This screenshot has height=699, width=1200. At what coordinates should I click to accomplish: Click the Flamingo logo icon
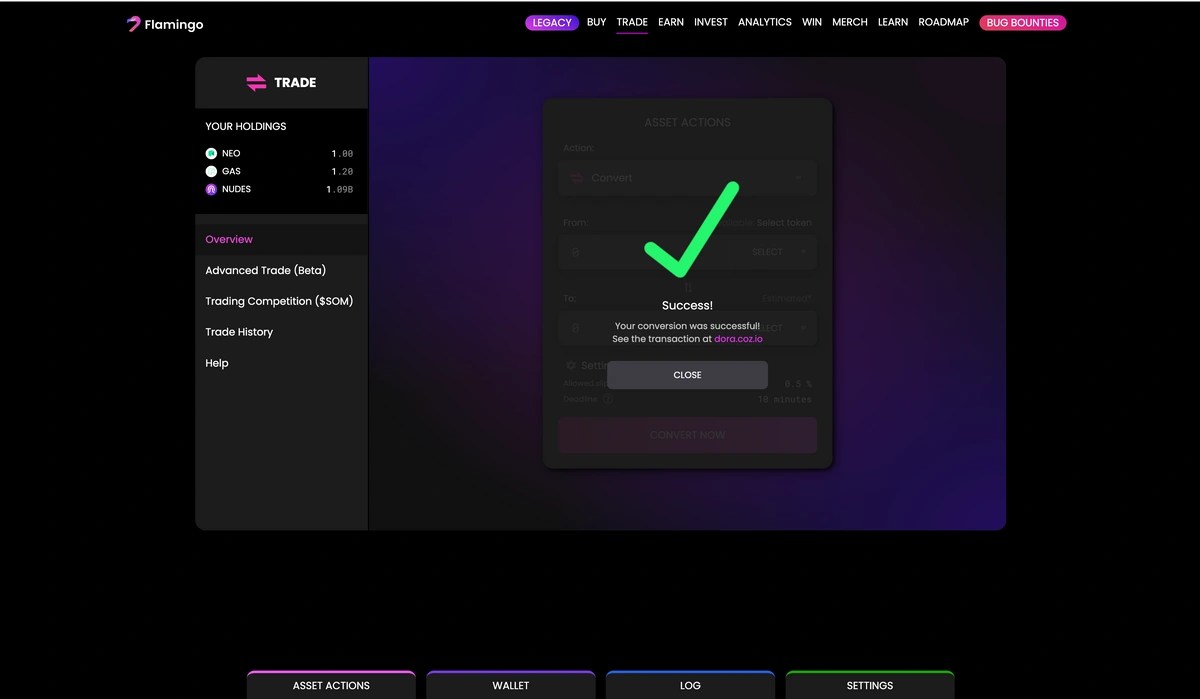(133, 23)
